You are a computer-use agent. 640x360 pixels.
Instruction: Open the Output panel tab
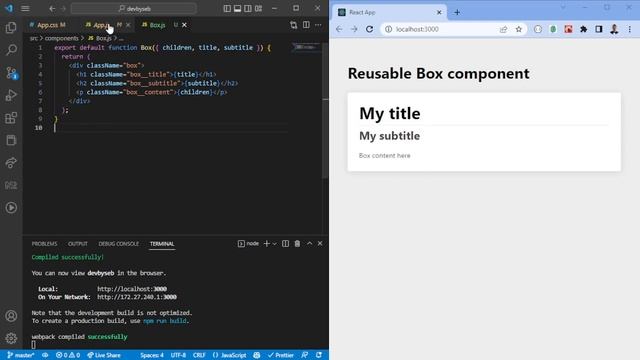(x=78, y=244)
